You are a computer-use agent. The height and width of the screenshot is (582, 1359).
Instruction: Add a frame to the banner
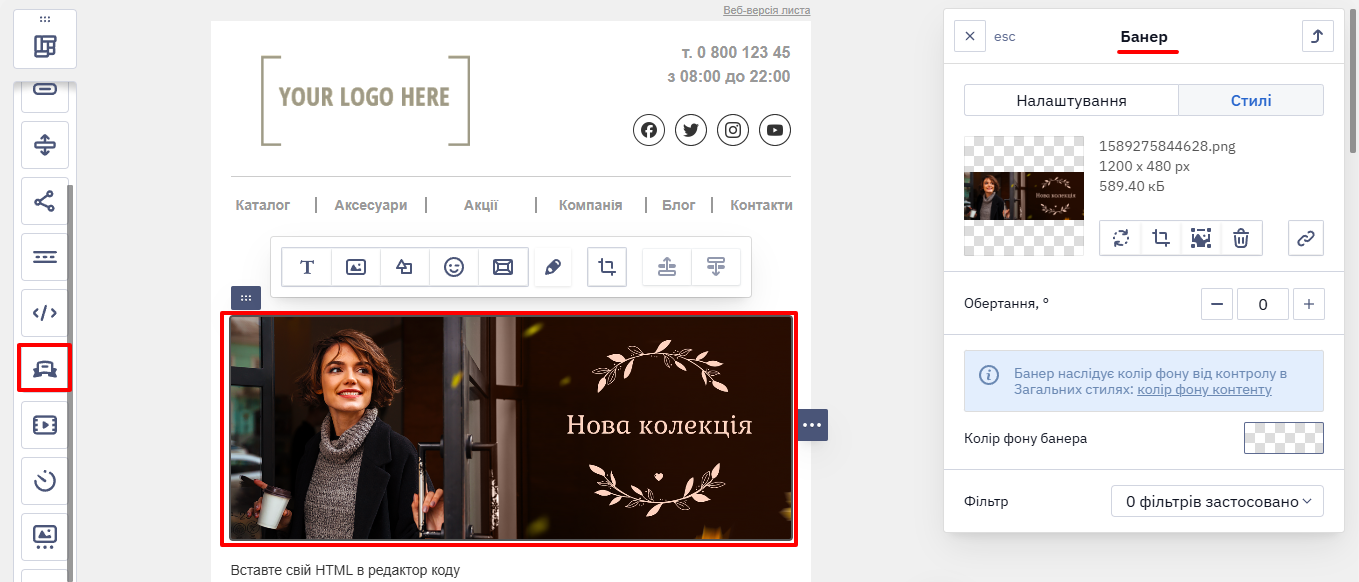coord(503,267)
